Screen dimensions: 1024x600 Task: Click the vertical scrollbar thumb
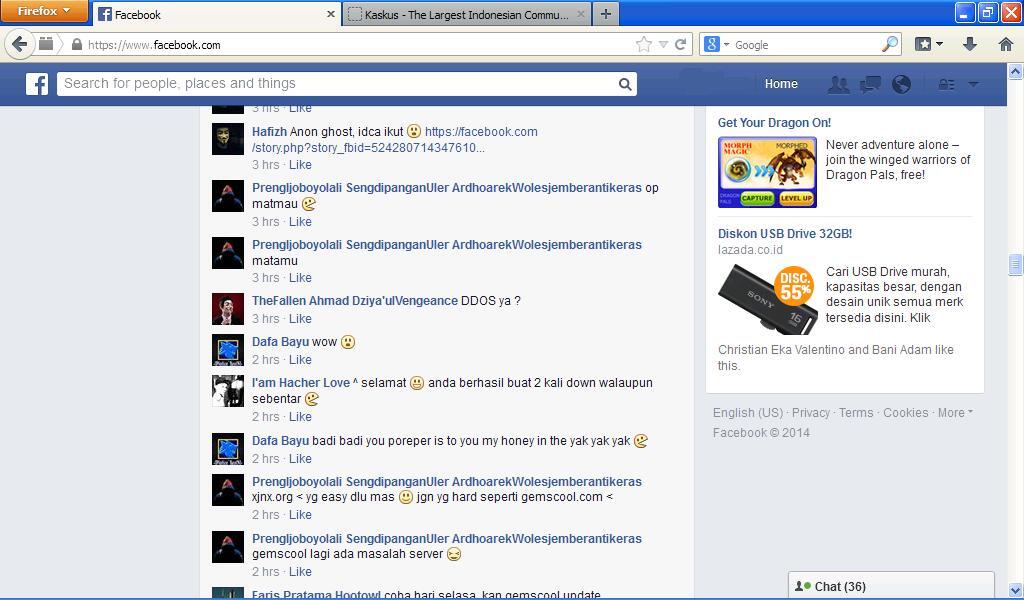(1016, 264)
